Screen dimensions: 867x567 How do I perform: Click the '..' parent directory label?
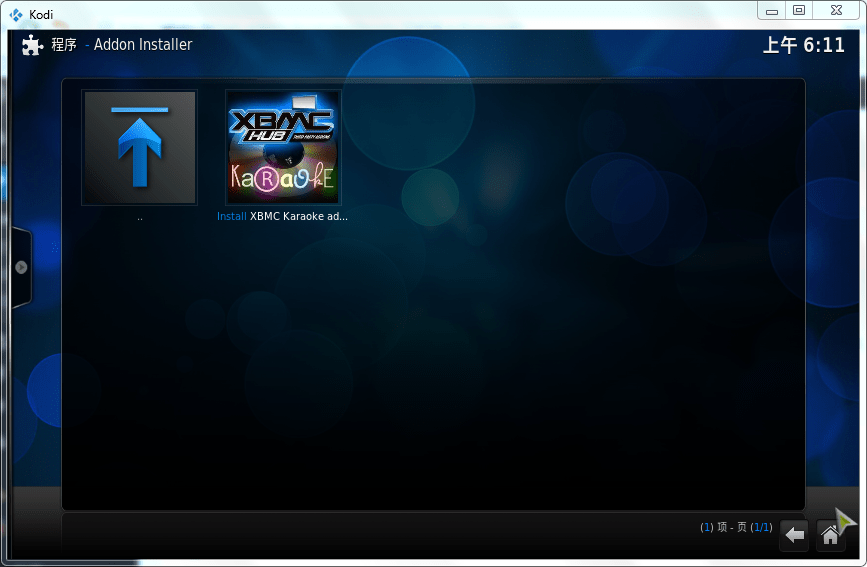(139, 216)
